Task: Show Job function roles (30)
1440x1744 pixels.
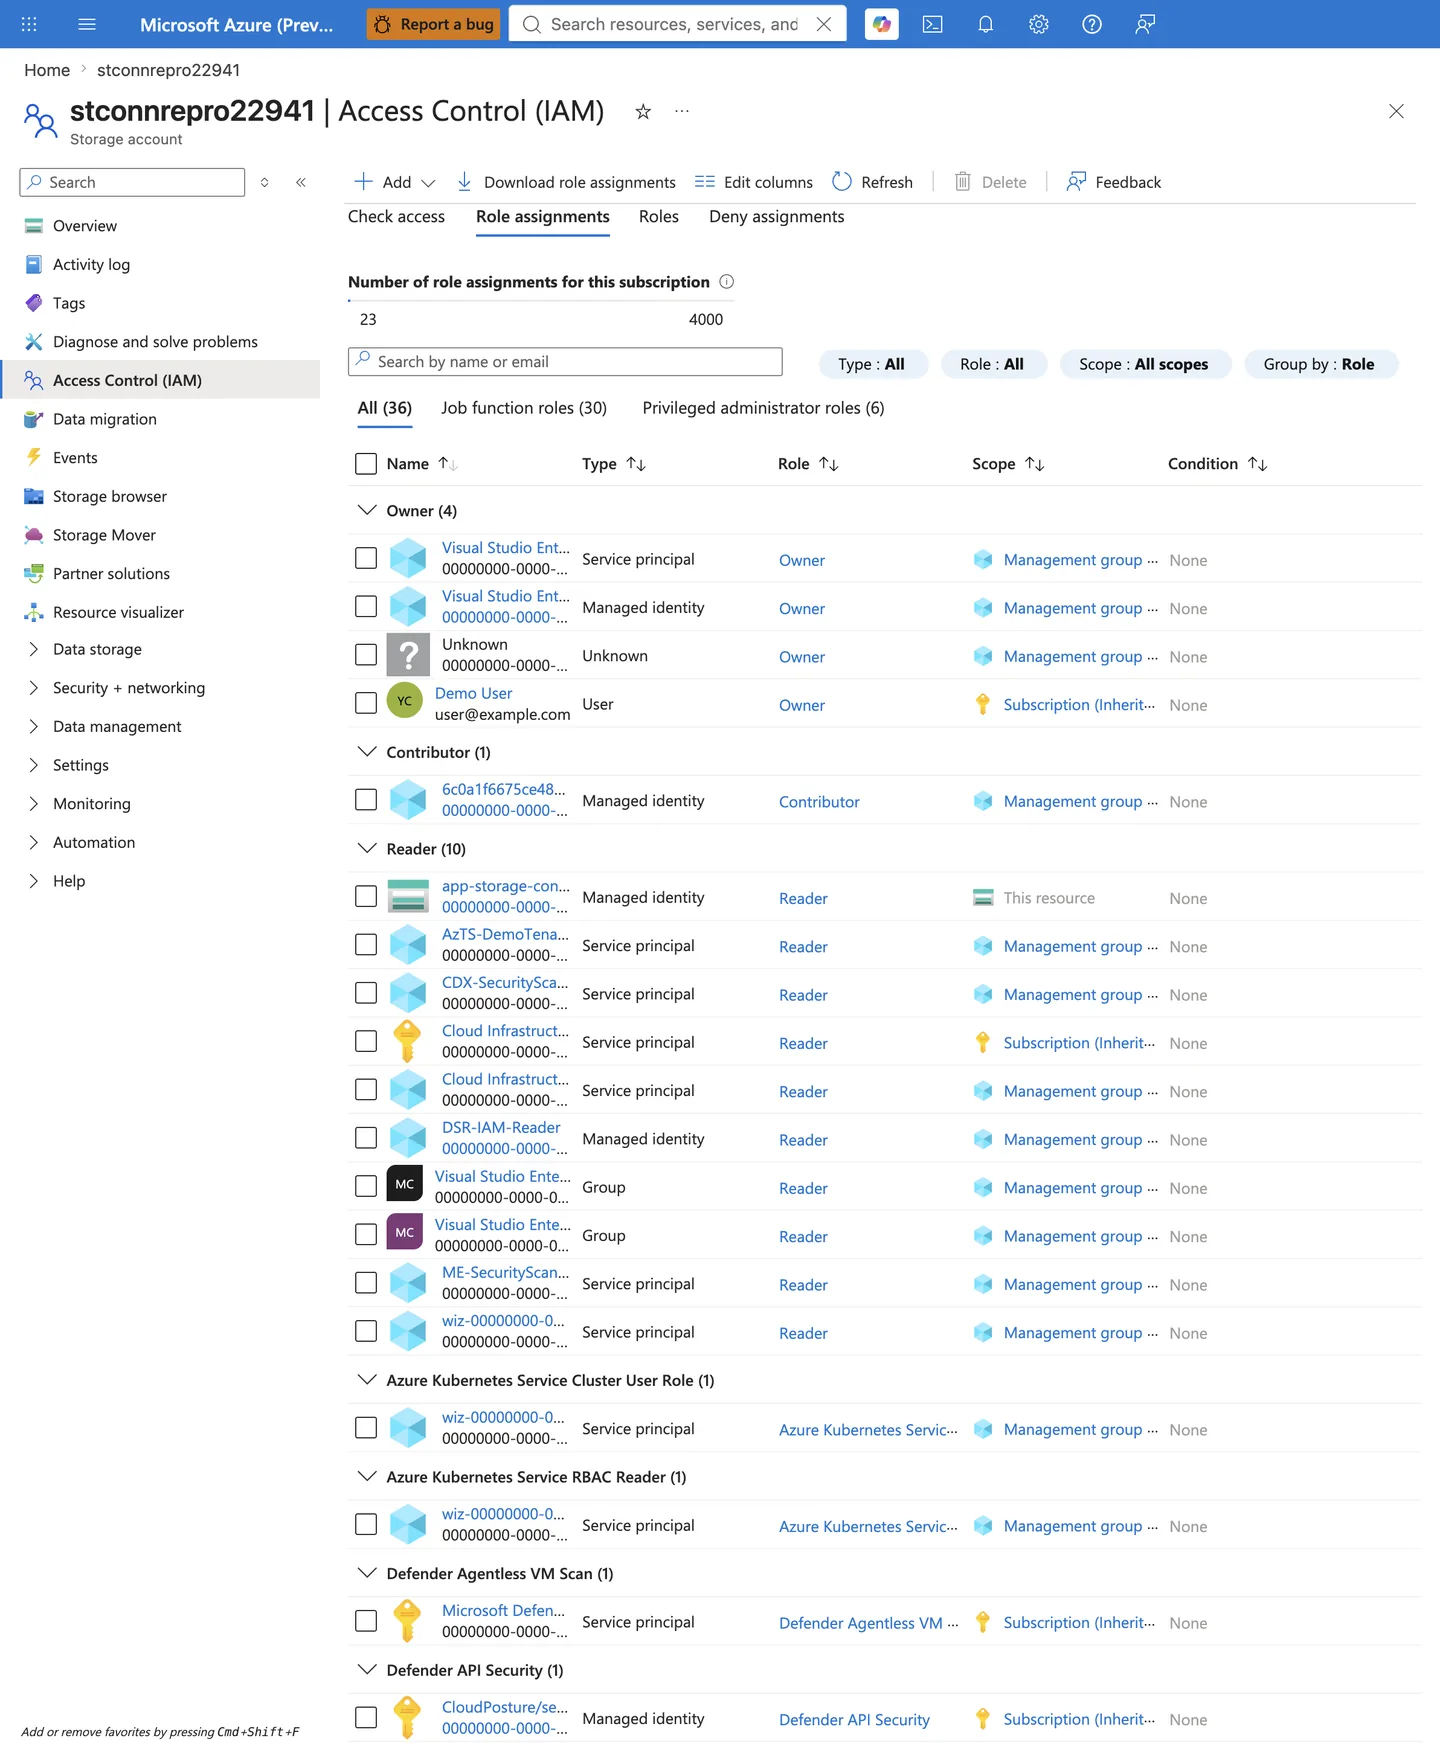Action: tap(524, 408)
